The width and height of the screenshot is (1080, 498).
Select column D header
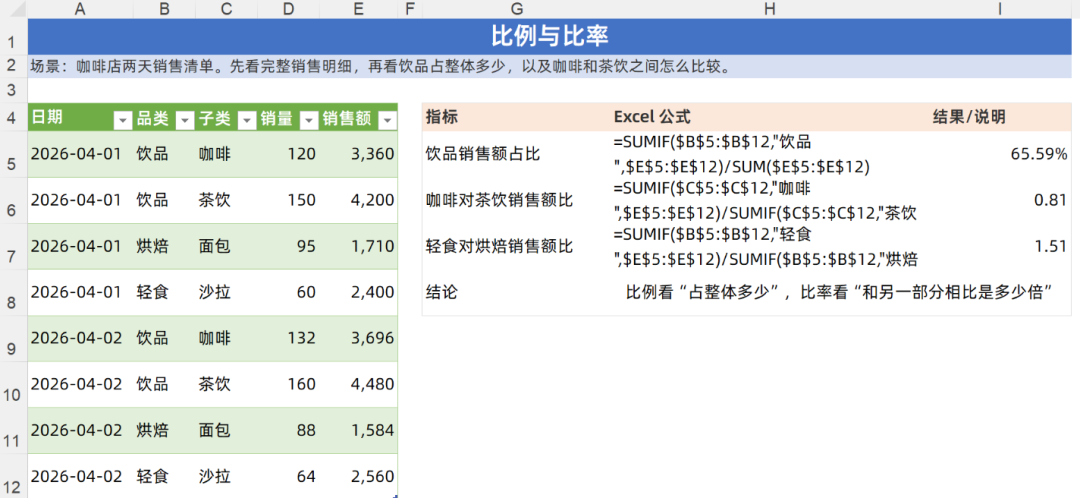coord(289,9)
